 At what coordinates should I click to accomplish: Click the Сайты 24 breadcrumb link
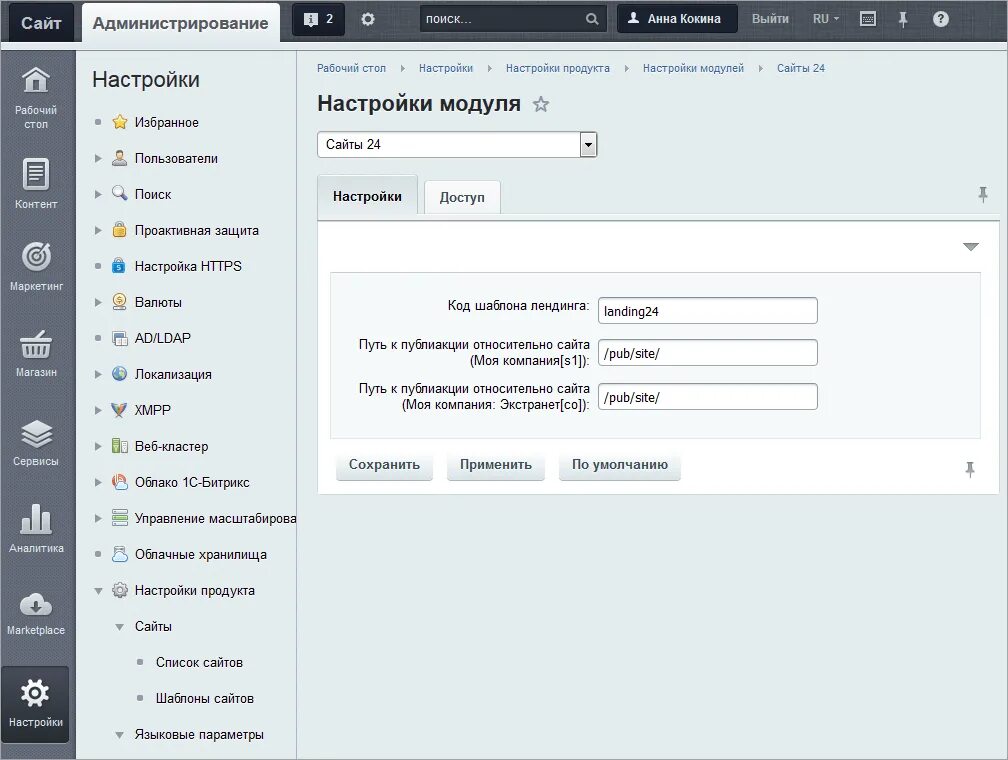tap(800, 68)
